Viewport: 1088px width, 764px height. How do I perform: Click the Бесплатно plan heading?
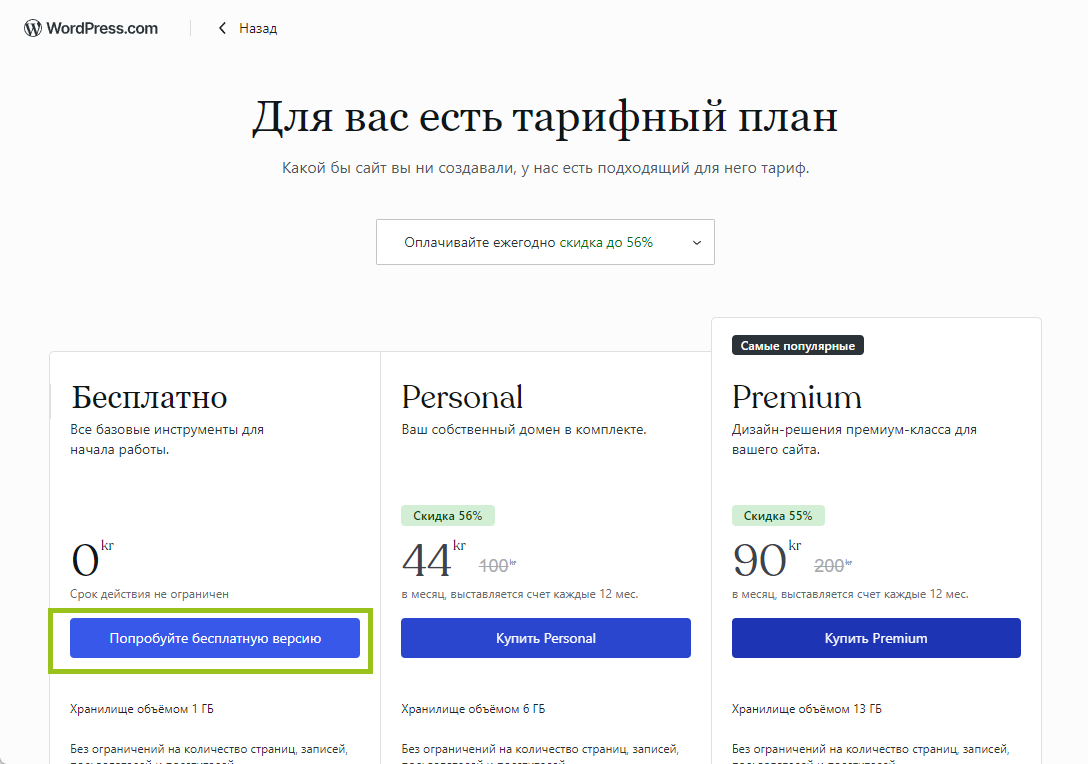[149, 398]
